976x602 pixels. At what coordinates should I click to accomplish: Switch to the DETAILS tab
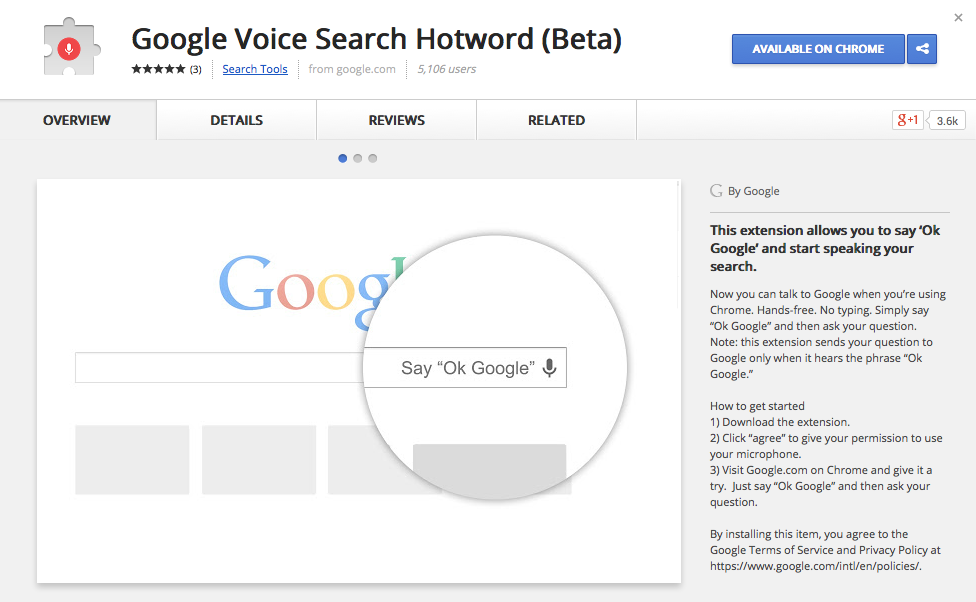click(x=236, y=119)
